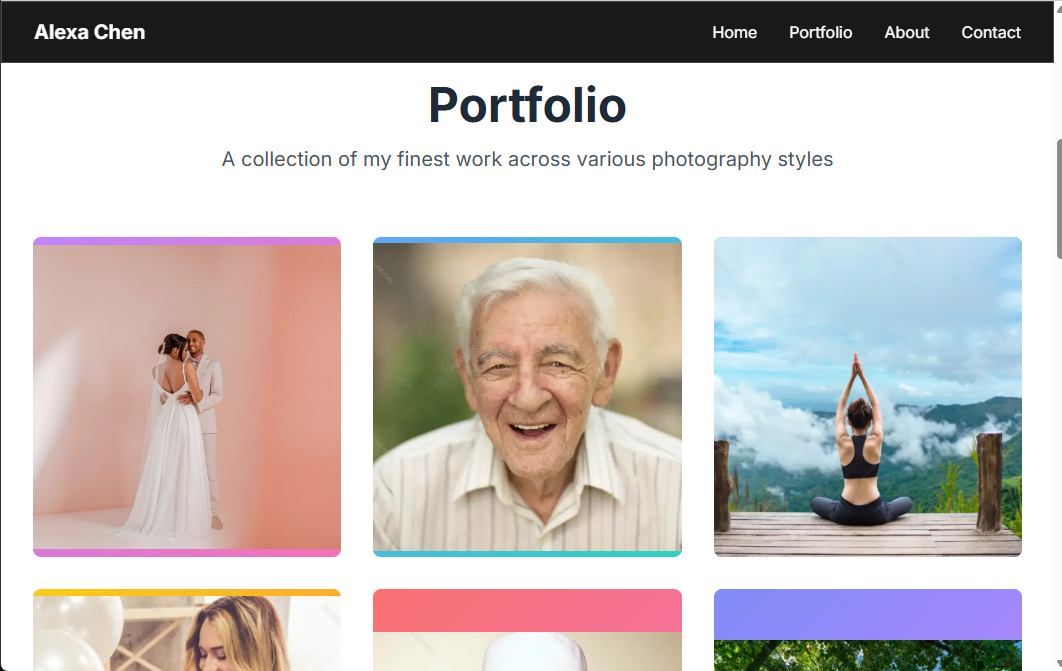
Task: Navigate to the About page
Action: (x=906, y=32)
